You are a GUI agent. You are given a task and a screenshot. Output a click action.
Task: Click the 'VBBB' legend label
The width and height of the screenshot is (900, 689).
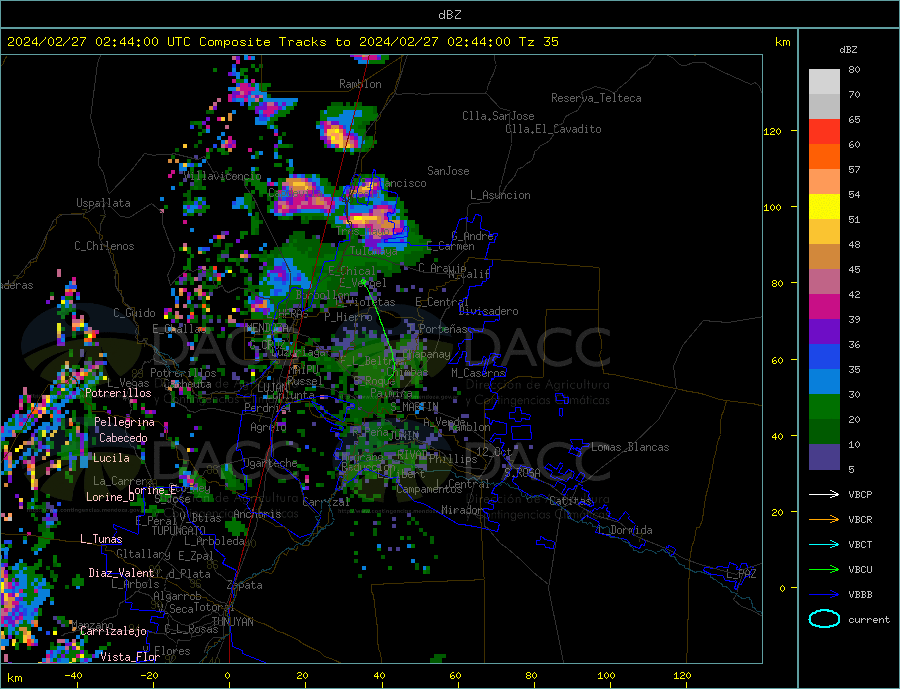pos(860,594)
